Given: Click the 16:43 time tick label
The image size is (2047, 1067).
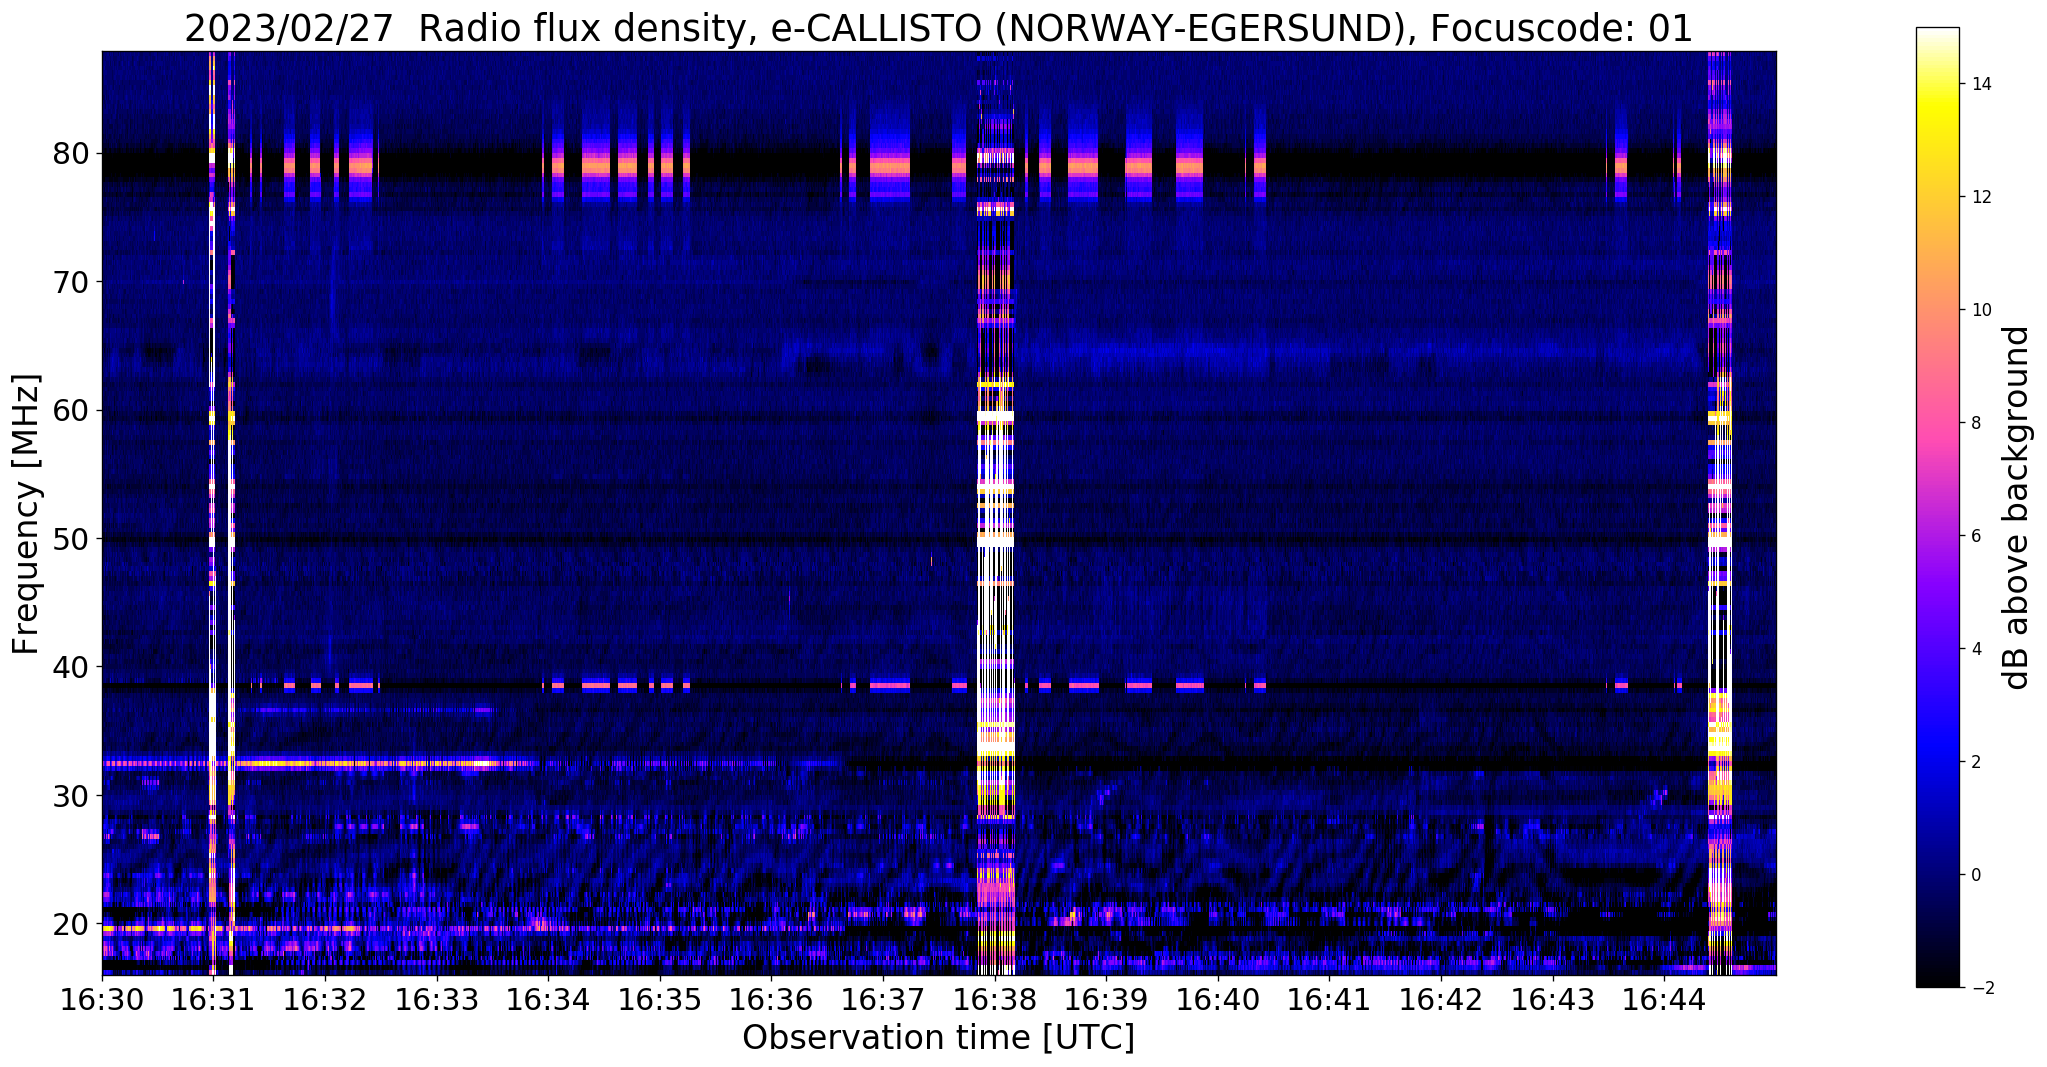Looking at the screenshot, I should click(1553, 999).
